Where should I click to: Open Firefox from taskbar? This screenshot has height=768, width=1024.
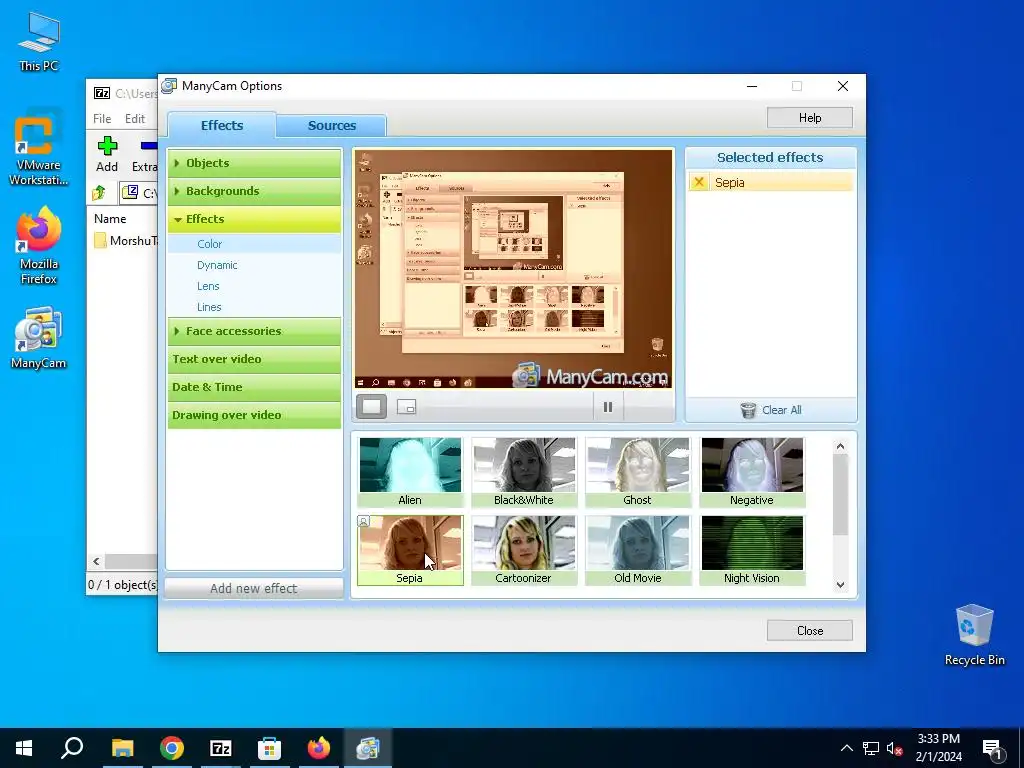coord(319,748)
